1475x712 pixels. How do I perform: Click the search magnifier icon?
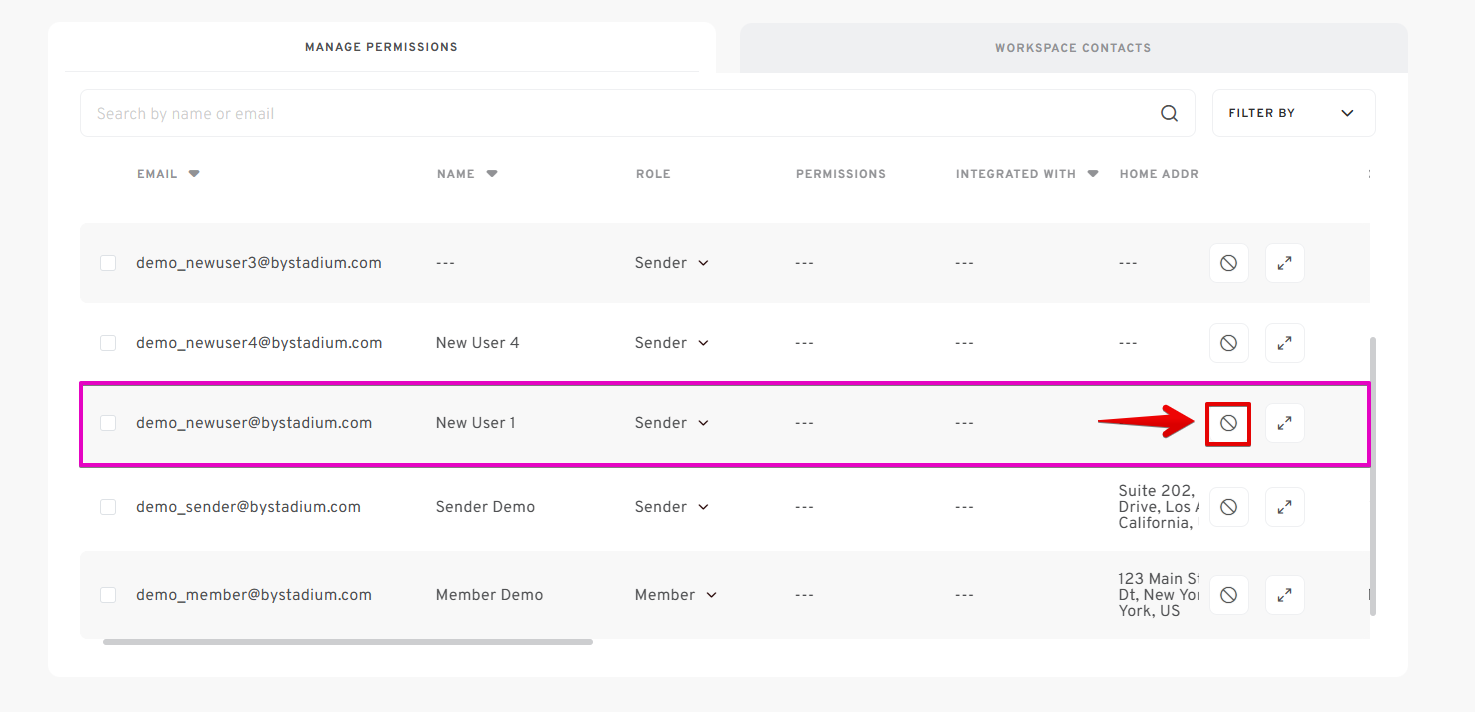(1169, 114)
